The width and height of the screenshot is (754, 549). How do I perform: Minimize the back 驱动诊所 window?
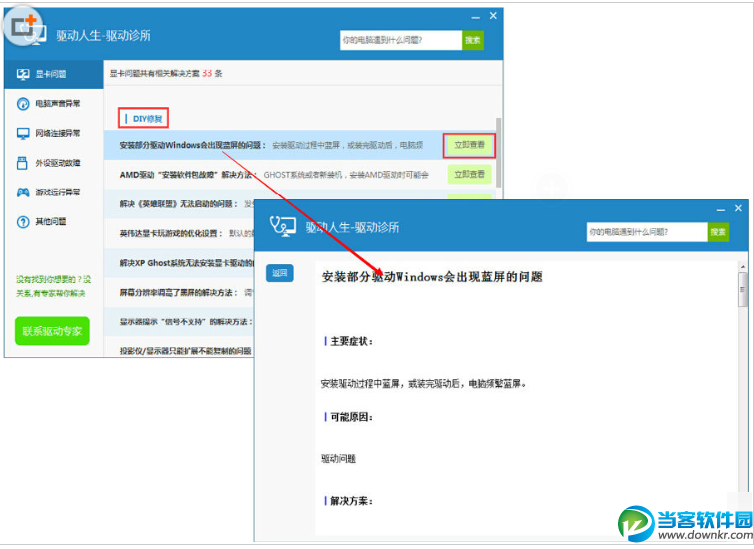click(476, 17)
